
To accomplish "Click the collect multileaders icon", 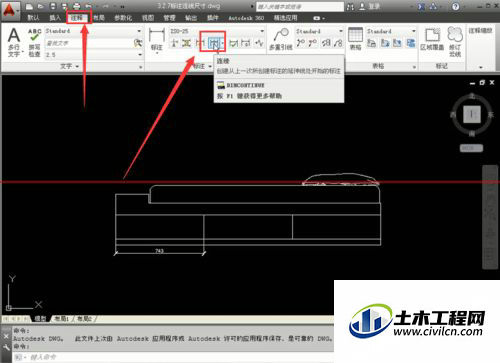I will pyautogui.click(x=338, y=43).
